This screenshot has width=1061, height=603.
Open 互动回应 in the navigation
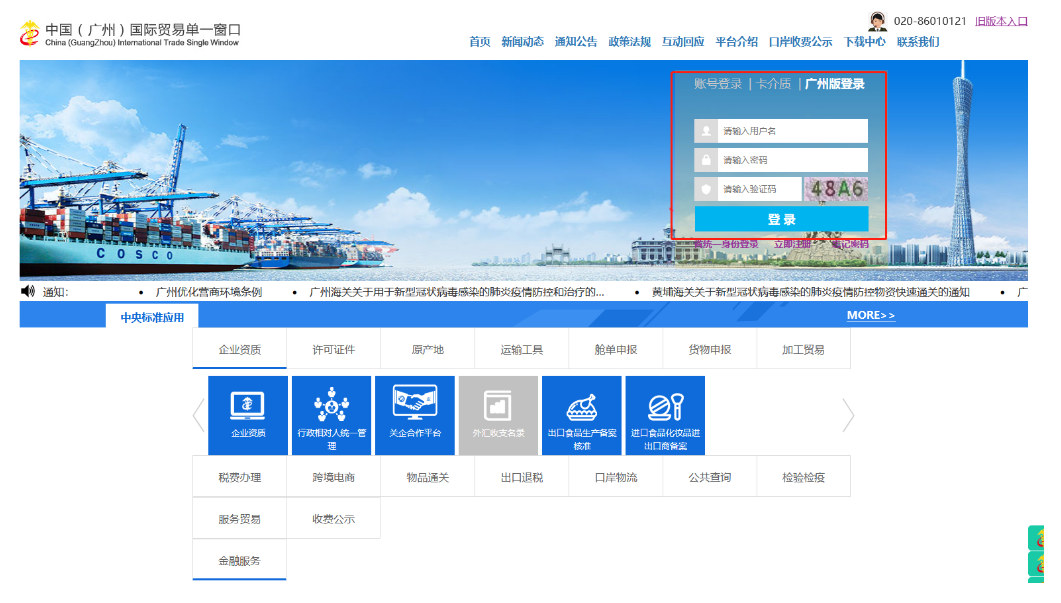click(x=683, y=42)
